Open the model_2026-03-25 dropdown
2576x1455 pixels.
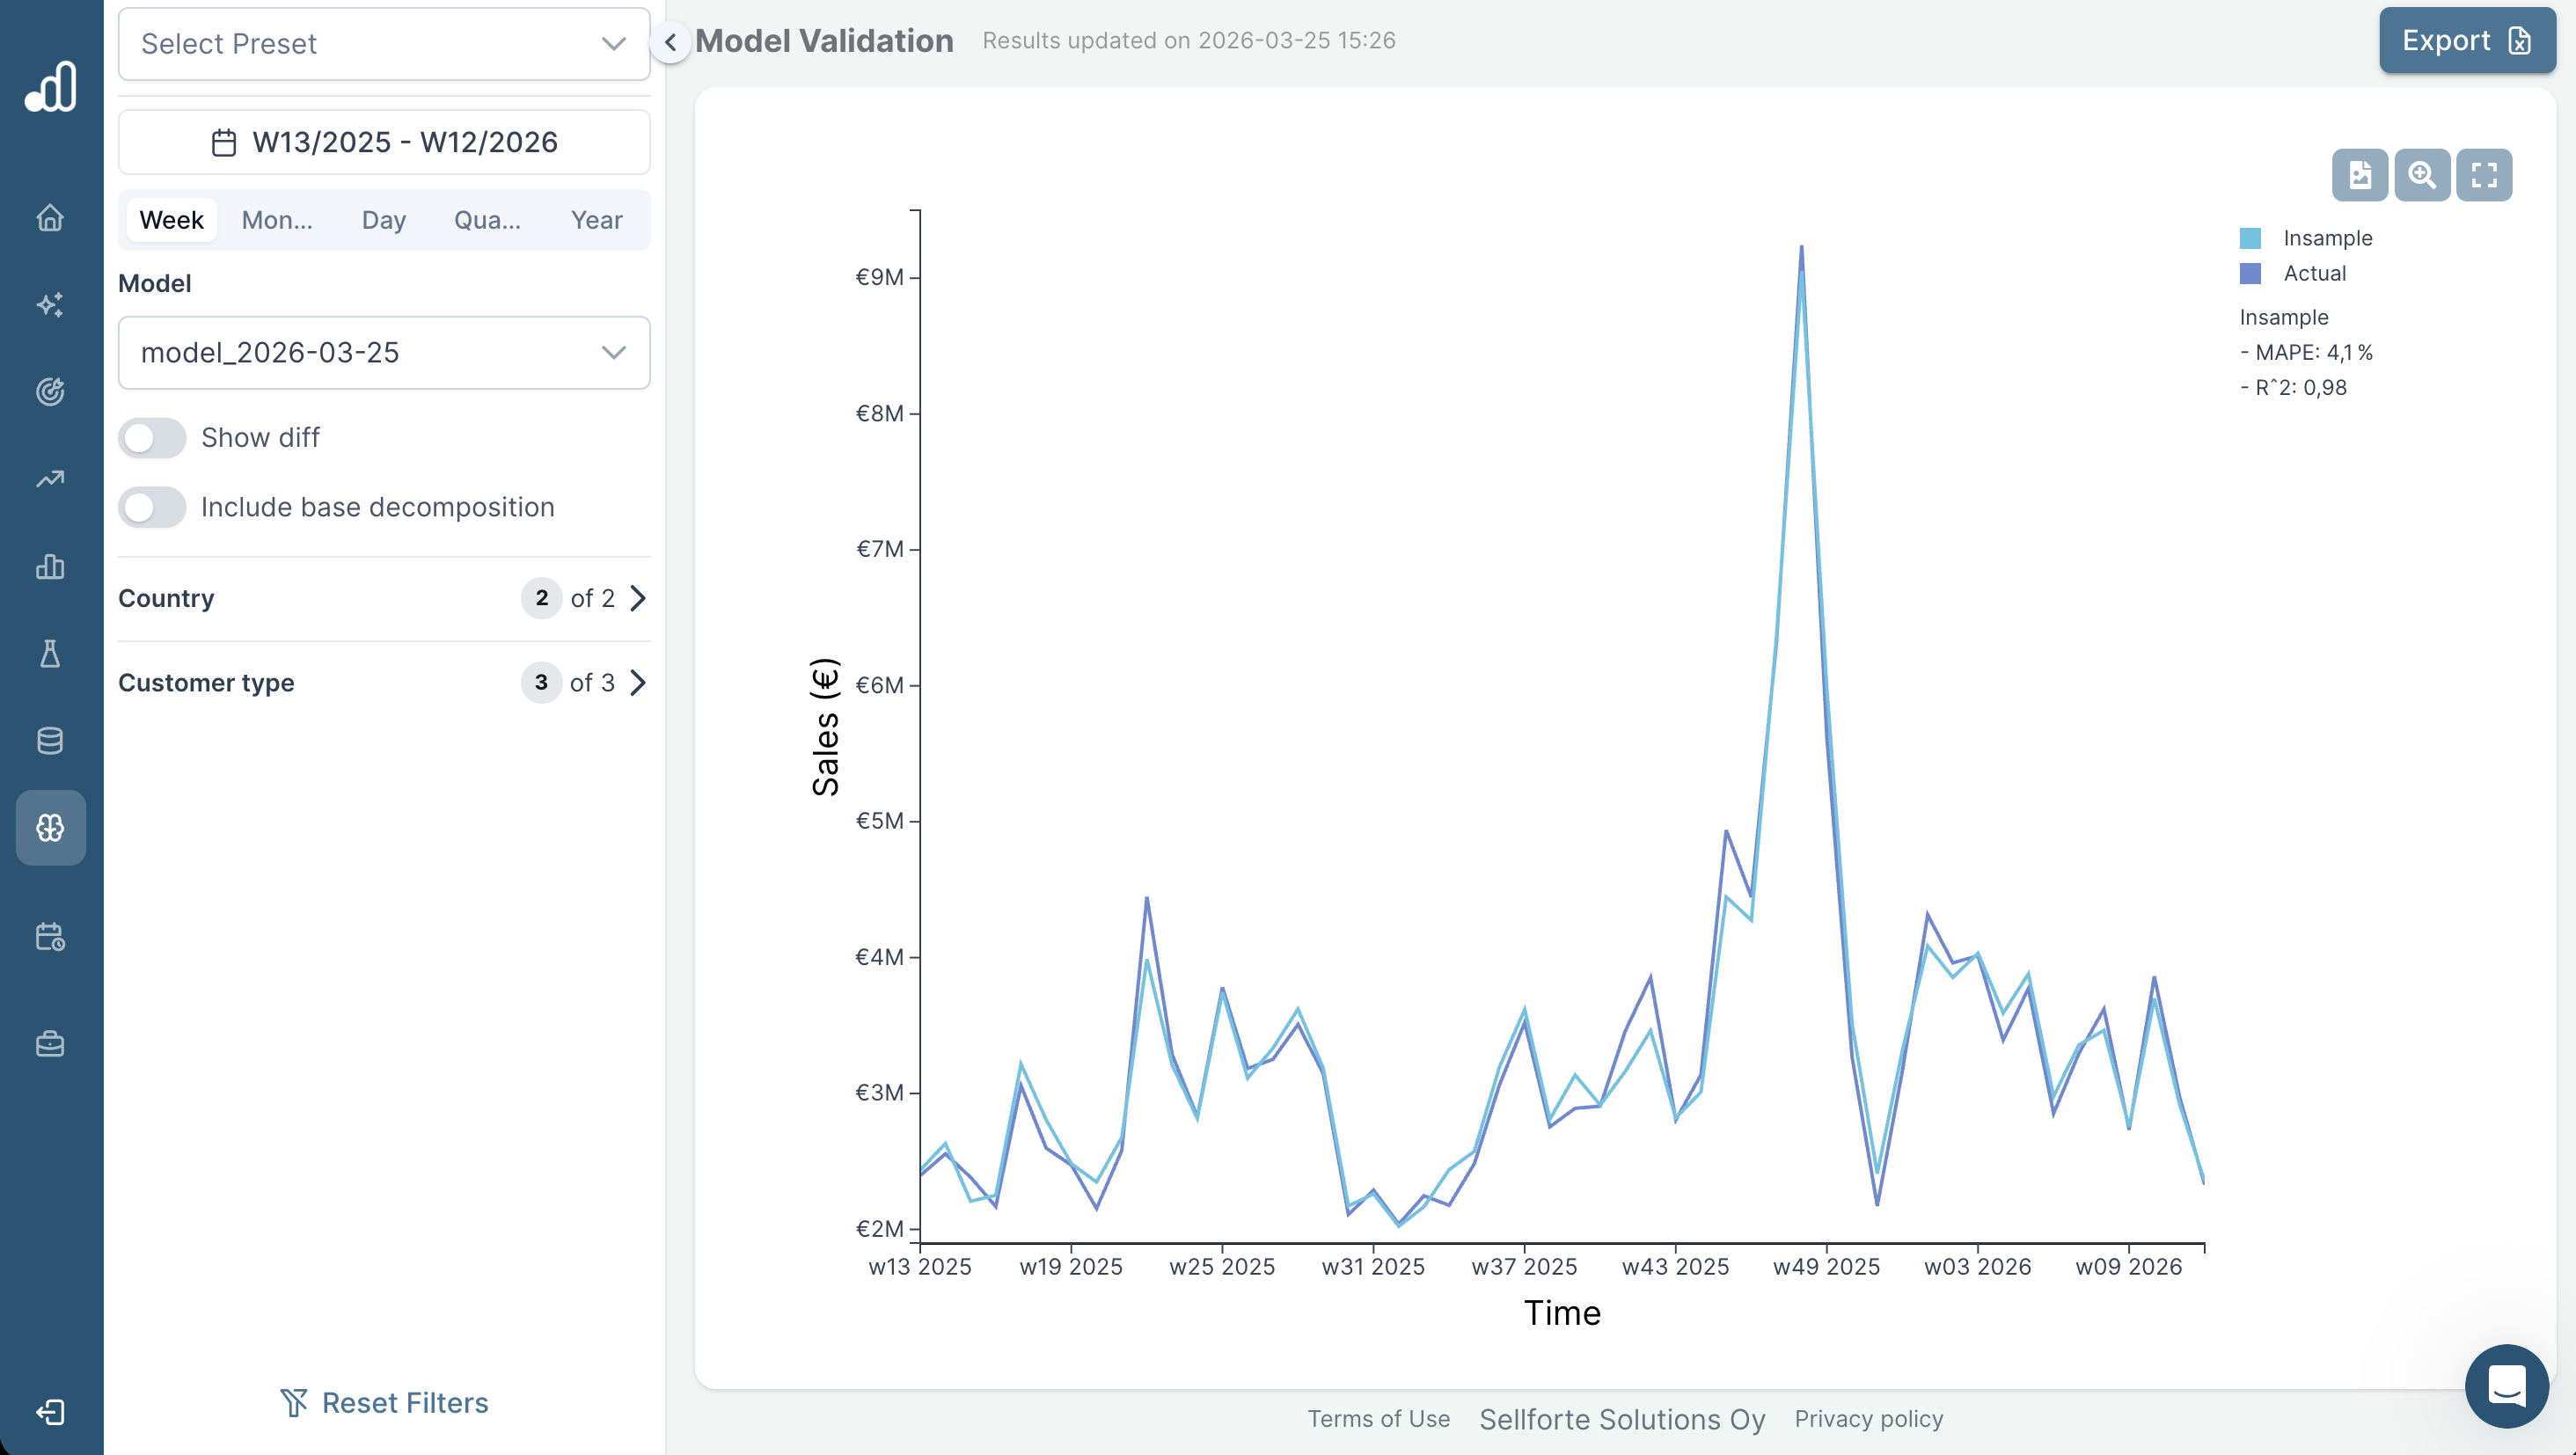point(384,353)
